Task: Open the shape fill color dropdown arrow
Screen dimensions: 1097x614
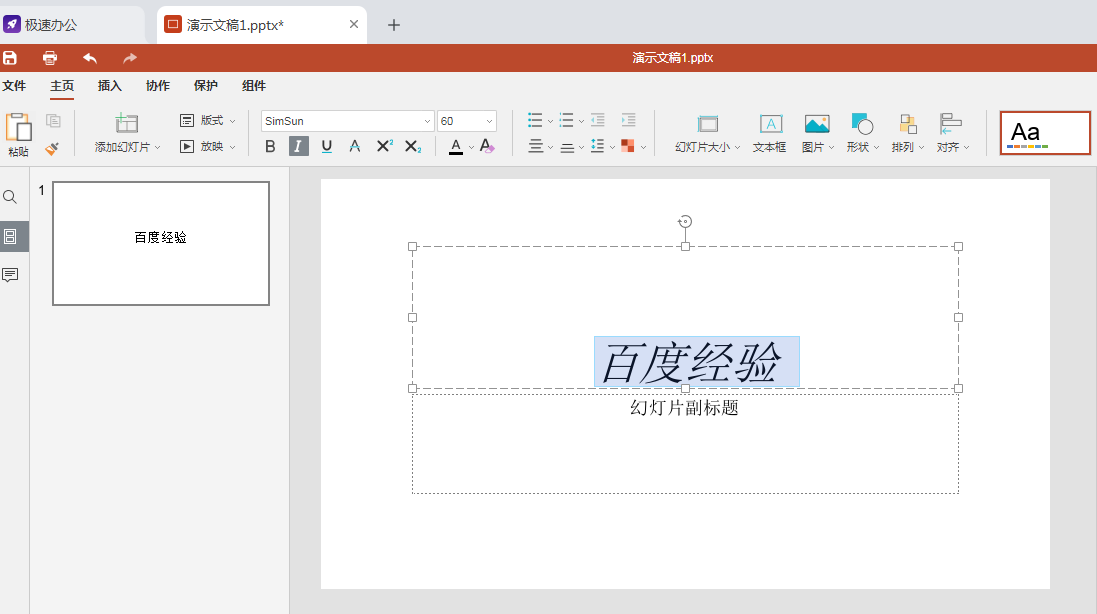Action: [644, 148]
